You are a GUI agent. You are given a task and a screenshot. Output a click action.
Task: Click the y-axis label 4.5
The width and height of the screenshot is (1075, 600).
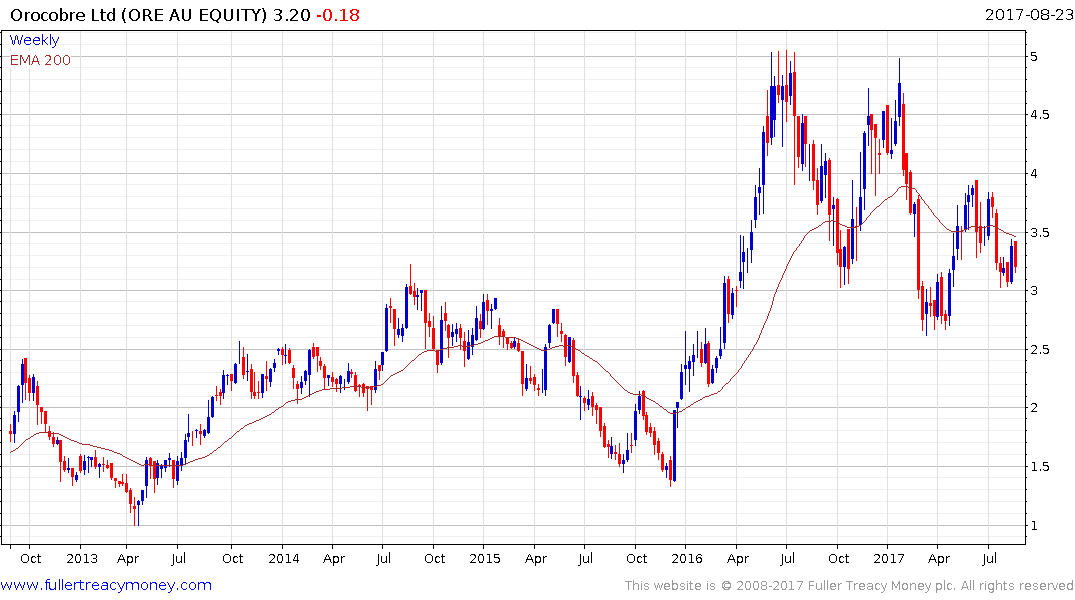click(x=1040, y=115)
